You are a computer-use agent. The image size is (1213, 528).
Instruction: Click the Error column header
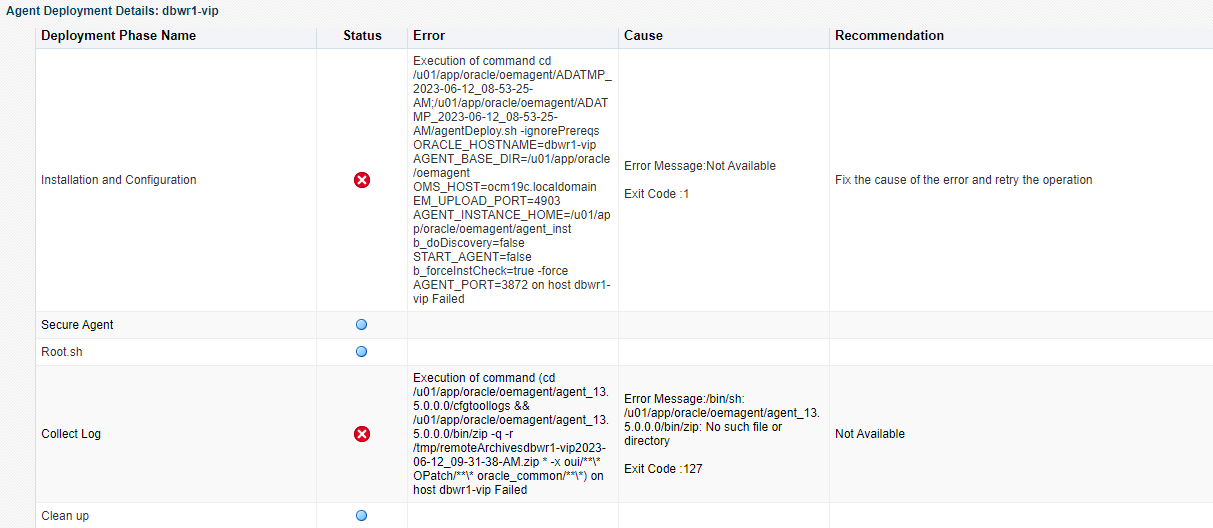429,35
